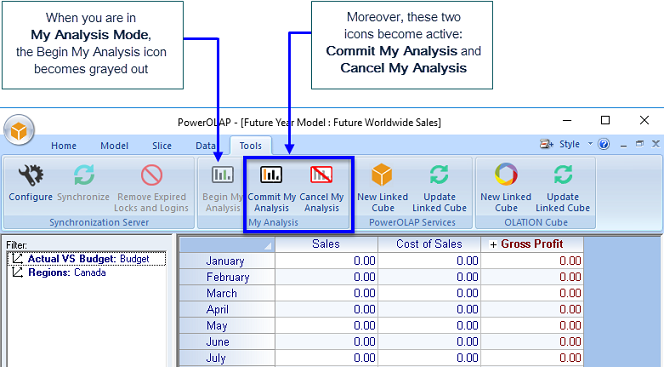Image resolution: width=664 pixels, height=367 pixels.
Task: Select the January row header
Action: click(227, 261)
